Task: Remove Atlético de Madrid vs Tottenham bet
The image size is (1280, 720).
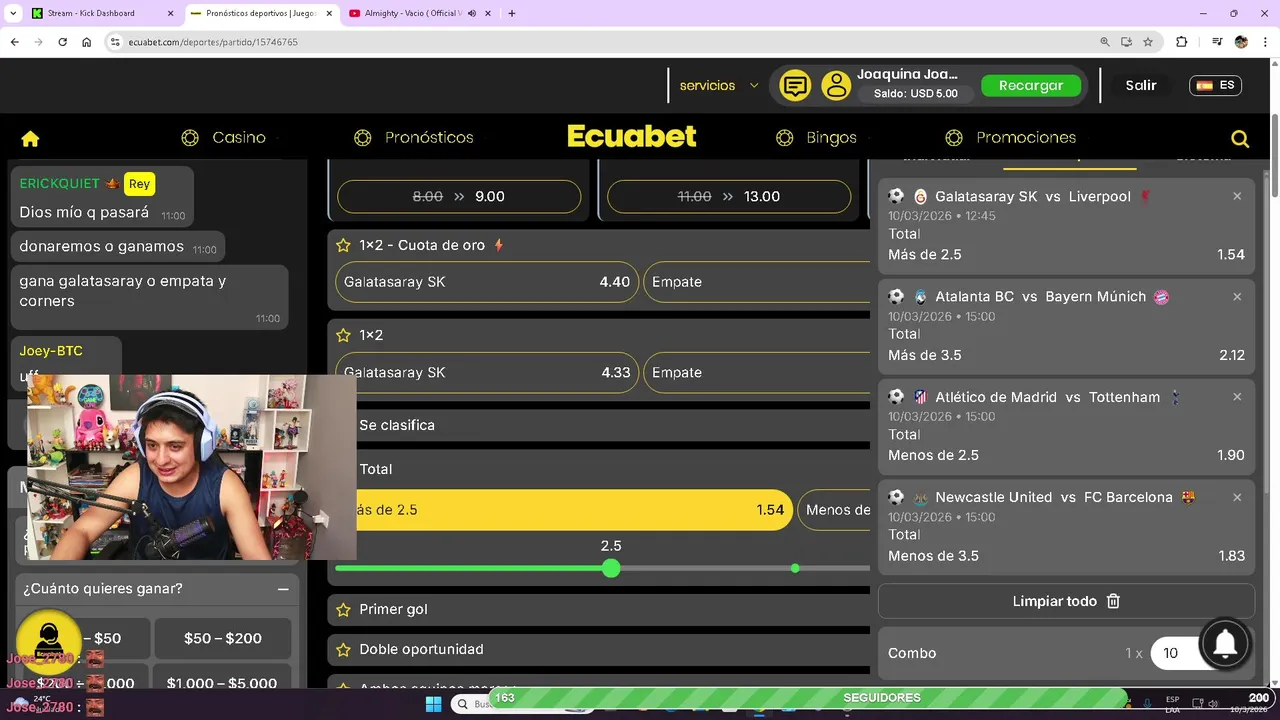Action: (x=1237, y=396)
